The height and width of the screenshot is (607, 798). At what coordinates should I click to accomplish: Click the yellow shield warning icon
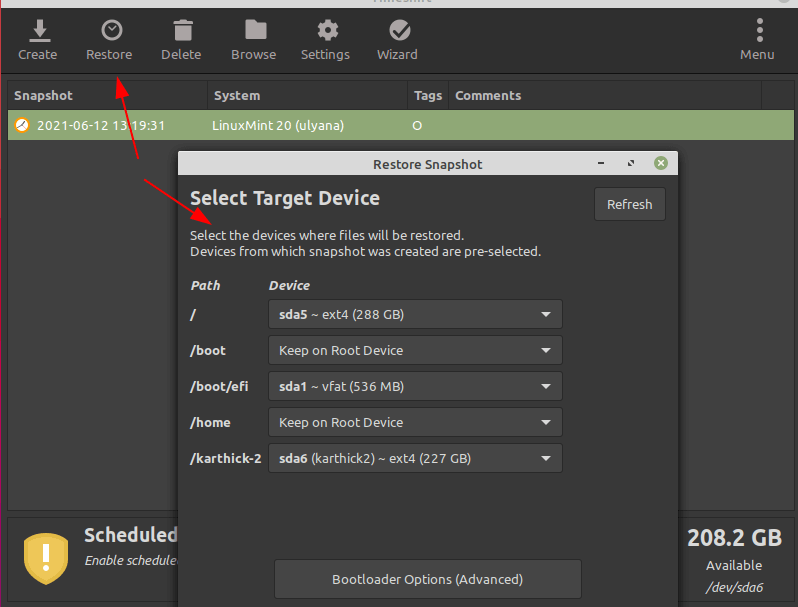click(x=46, y=559)
